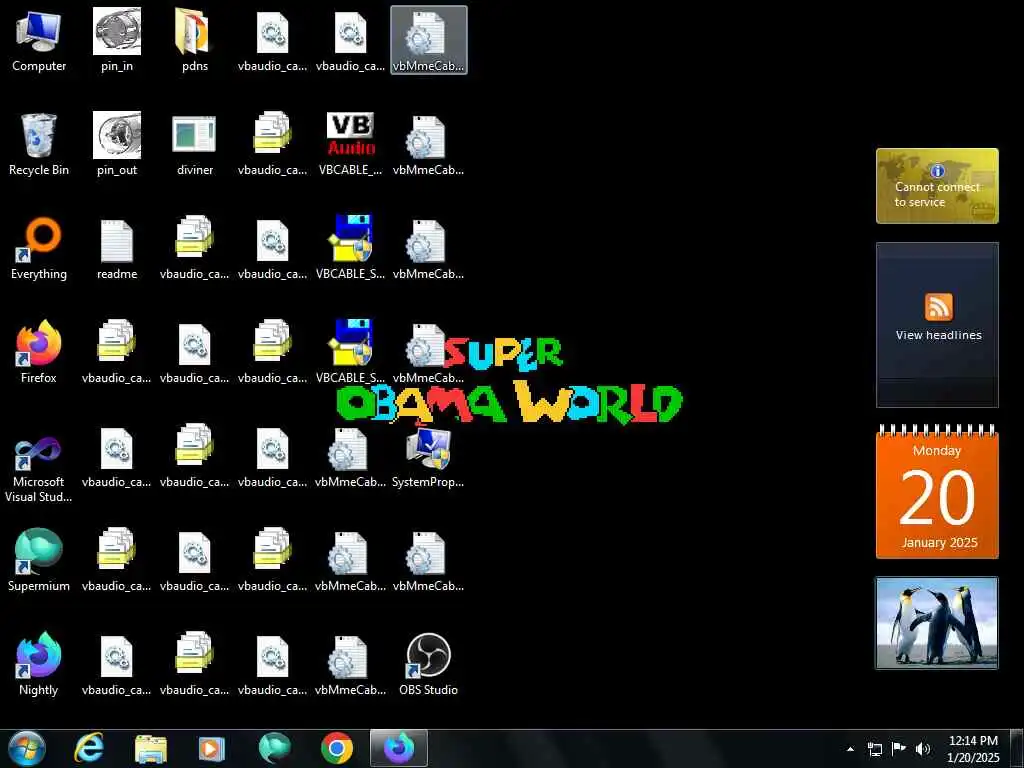Select the readme text file

coord(117,249)
